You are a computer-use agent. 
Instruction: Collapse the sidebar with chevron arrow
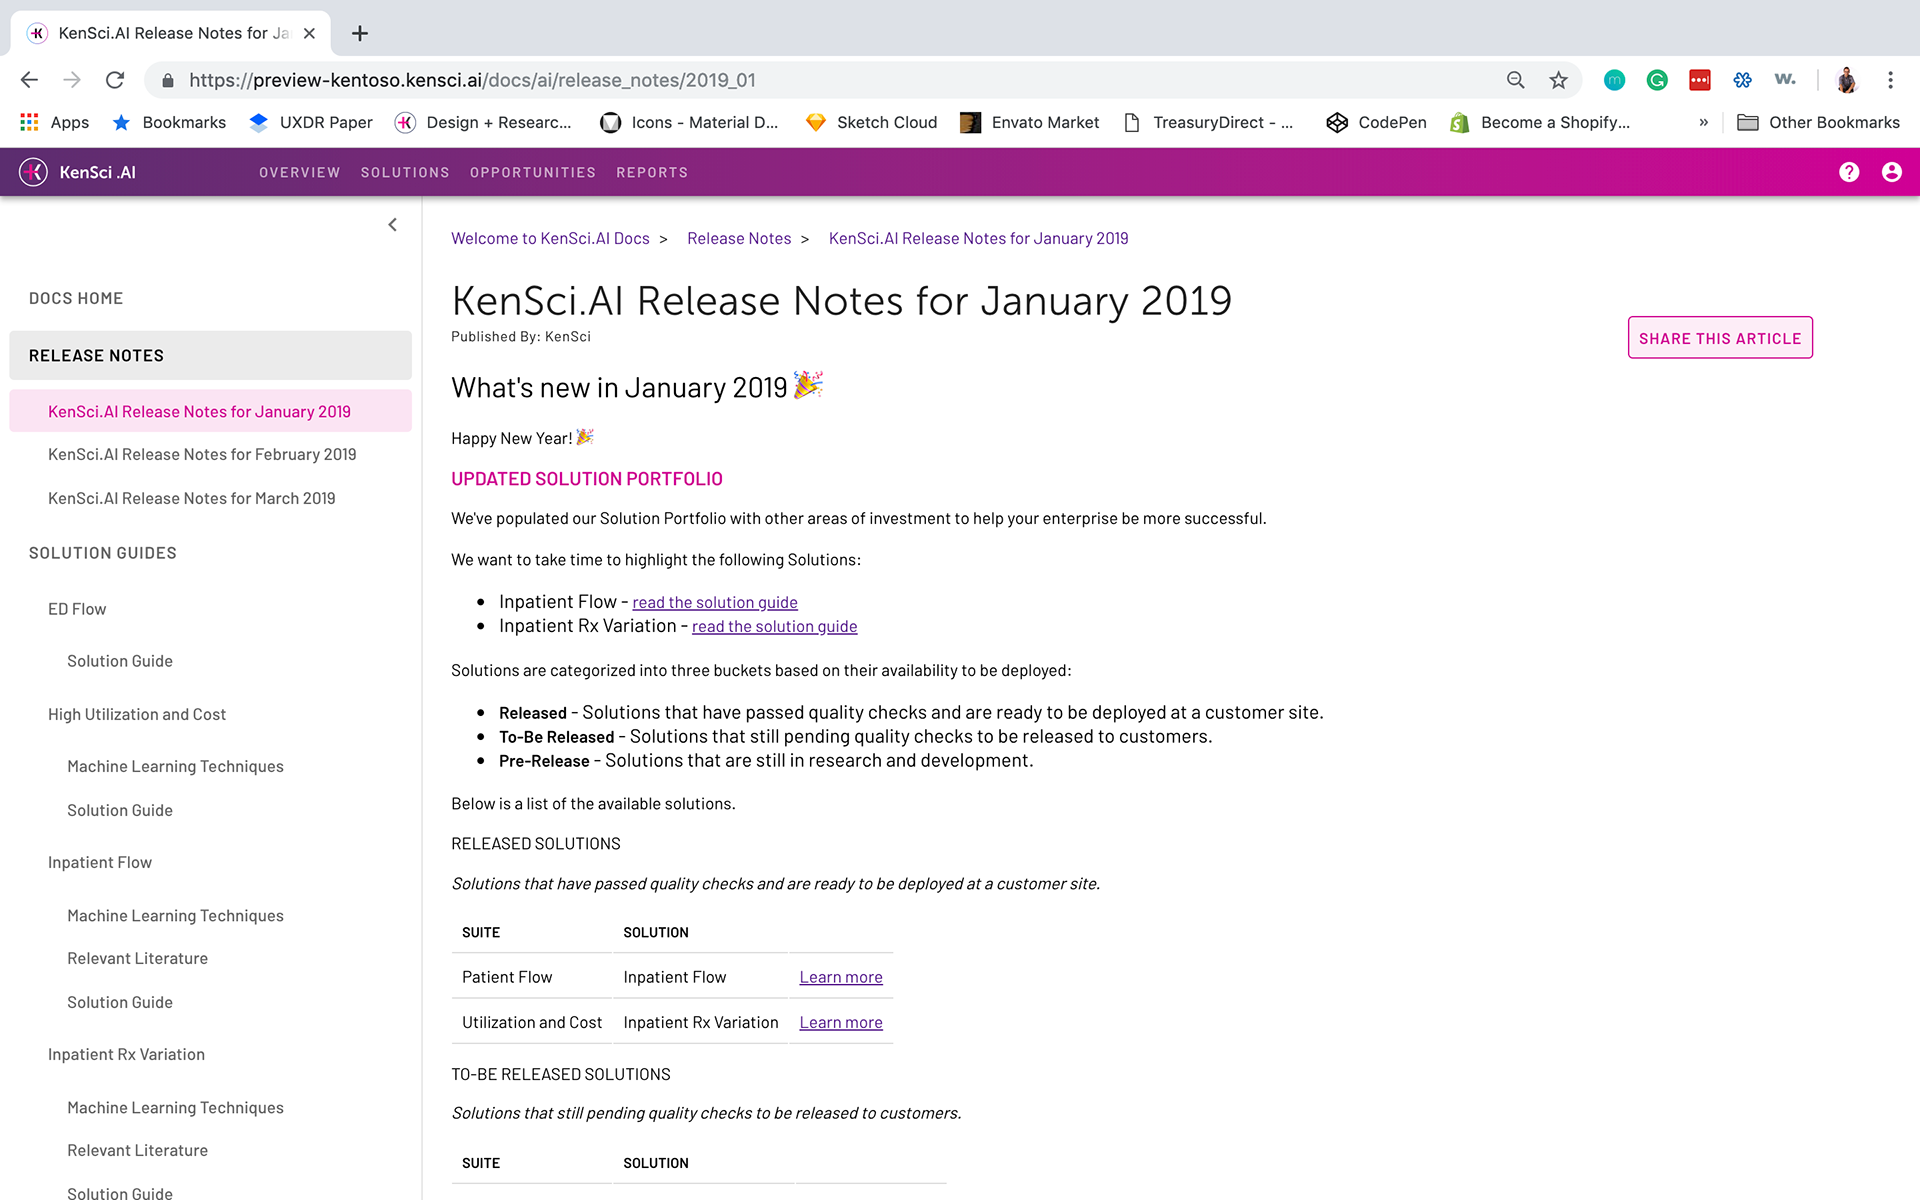(x=393, y=225)
